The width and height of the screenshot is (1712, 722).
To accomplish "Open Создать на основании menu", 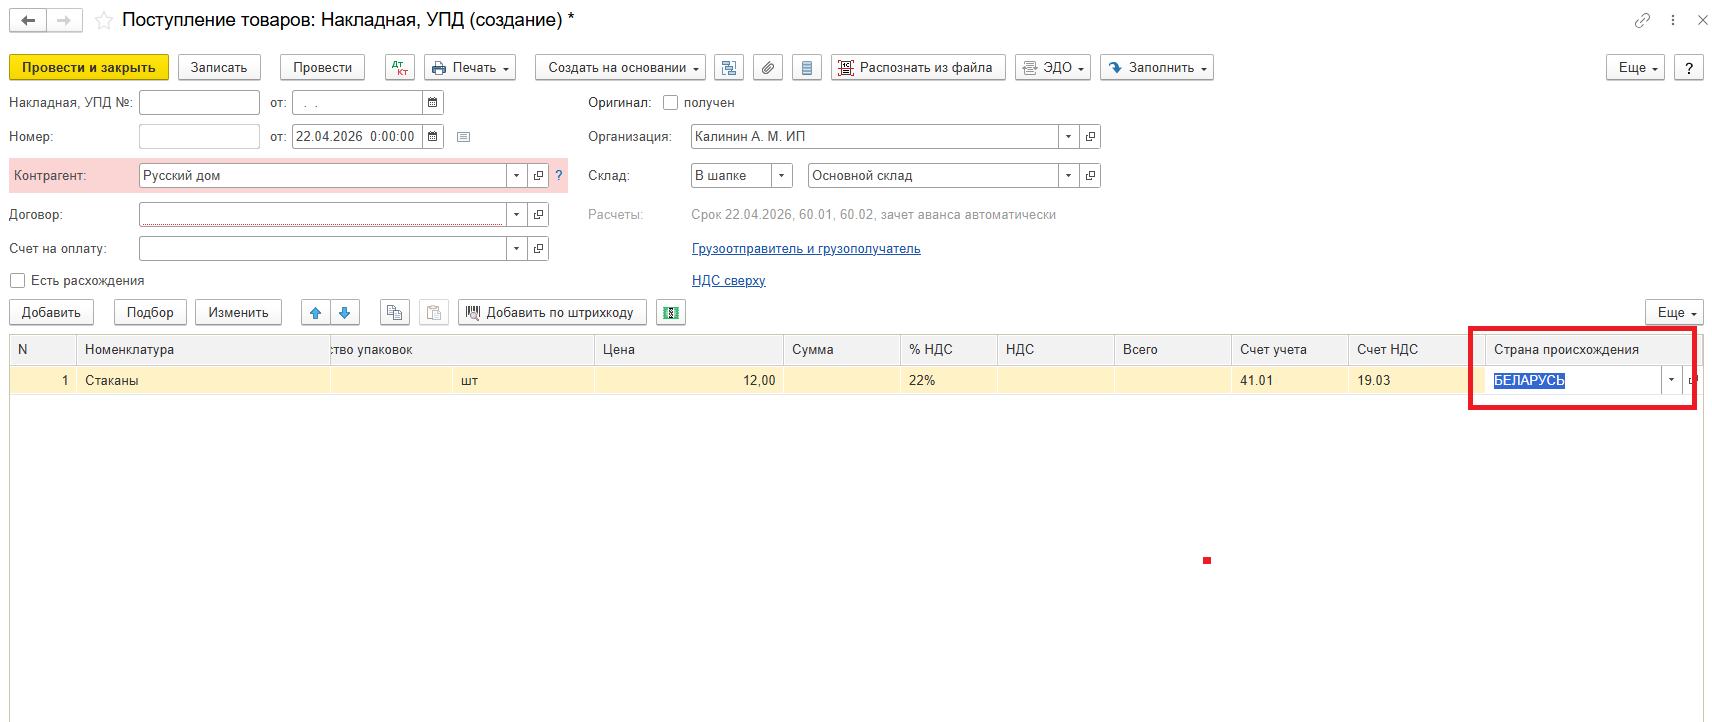I will coord(620,67).
